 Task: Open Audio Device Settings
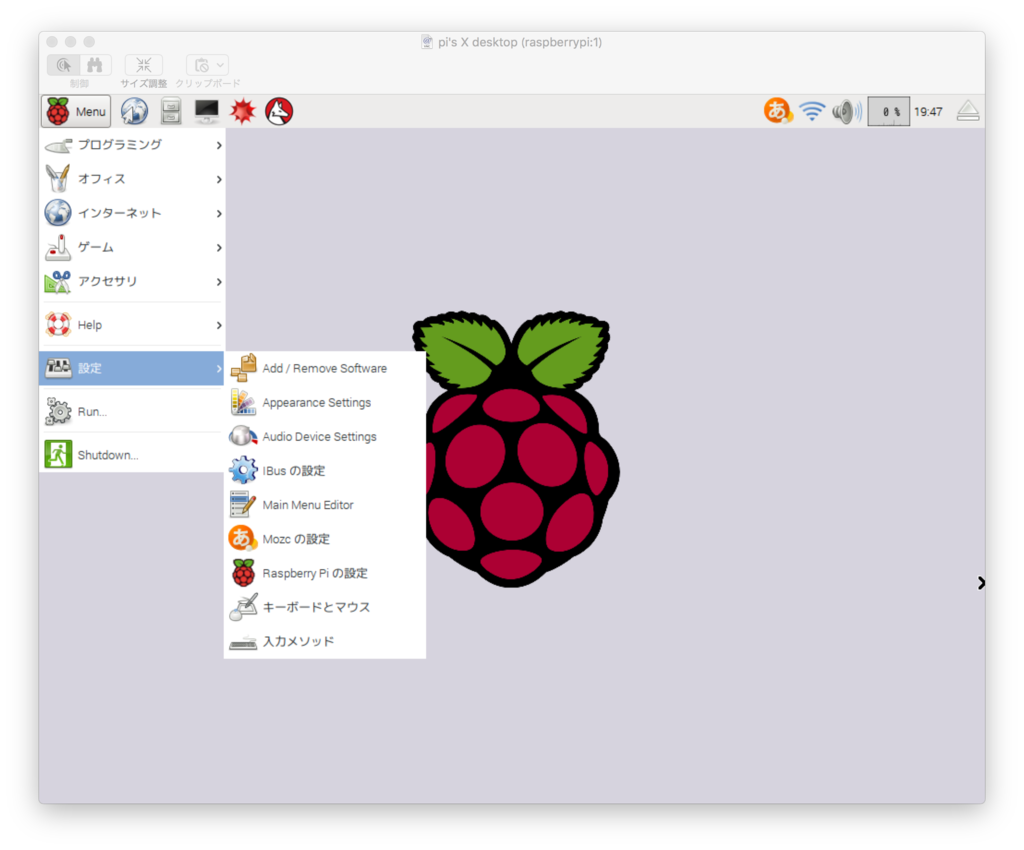click(x=325, y=436)
